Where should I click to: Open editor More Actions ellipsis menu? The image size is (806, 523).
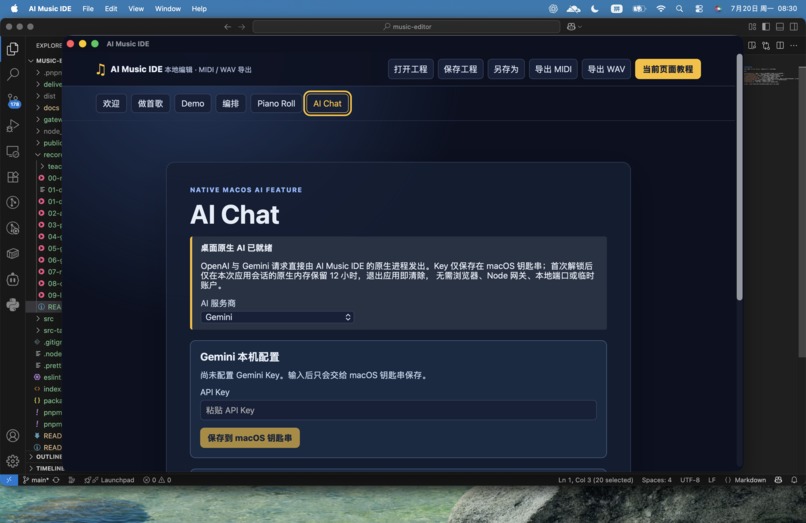[x=794, y=46]
